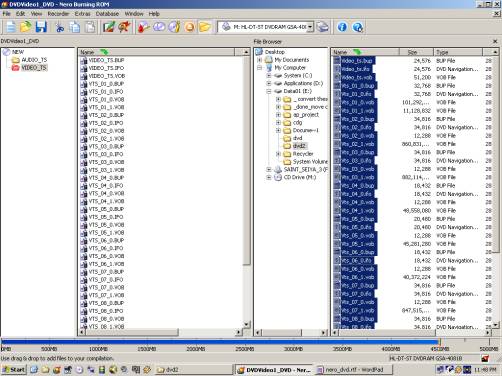Open the Edit menu
Viewport: 502px width, 376px height.
coord(20,14)
